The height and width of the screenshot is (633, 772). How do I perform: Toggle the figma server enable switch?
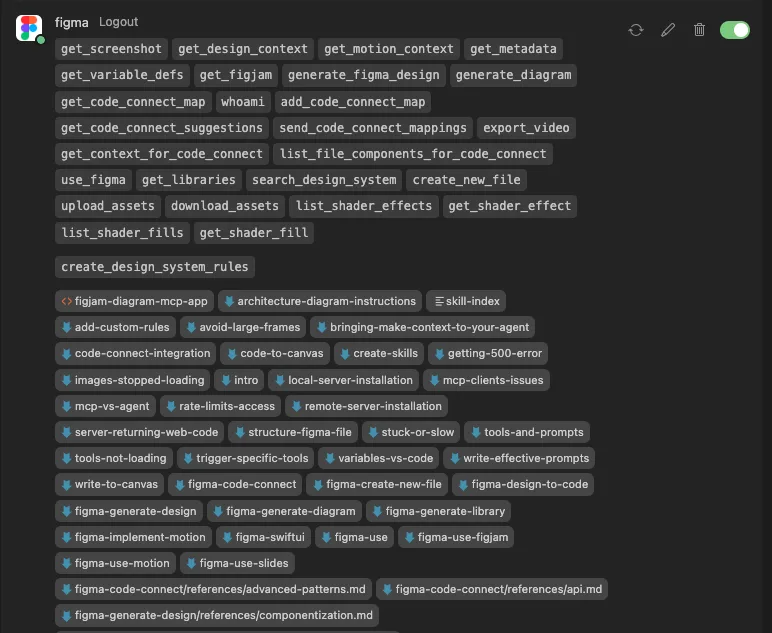click(x=735, y=30)
